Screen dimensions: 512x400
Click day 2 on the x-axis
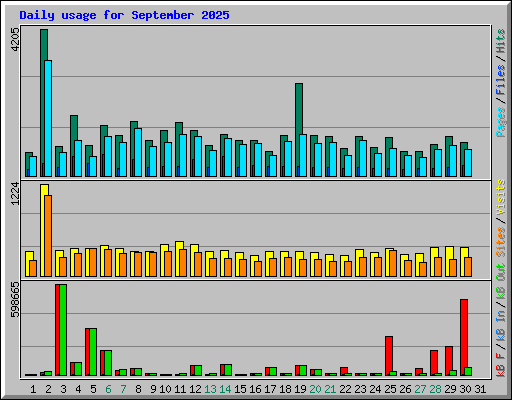(48, 389)
